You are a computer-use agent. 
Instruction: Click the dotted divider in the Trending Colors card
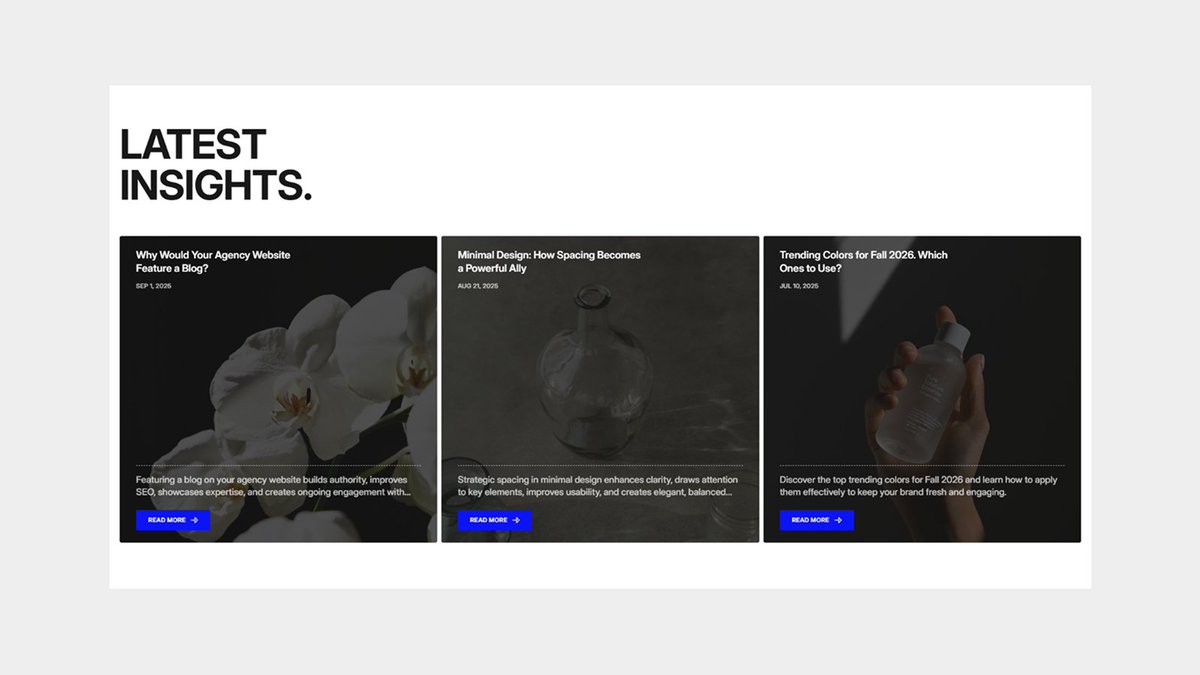coord(922,465)
